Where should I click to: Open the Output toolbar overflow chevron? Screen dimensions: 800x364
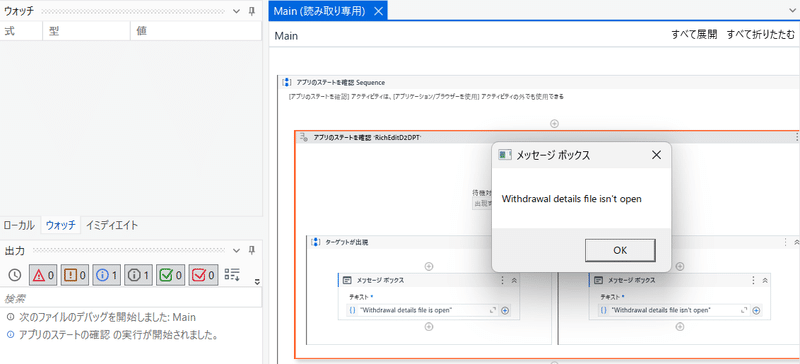click(x=257, y=281)
